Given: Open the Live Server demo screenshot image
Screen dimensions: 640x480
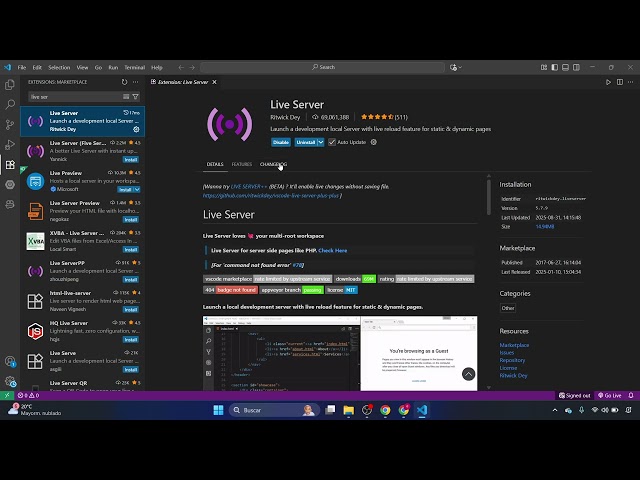Looking at the screenshot, I should (x=340, y=353).
